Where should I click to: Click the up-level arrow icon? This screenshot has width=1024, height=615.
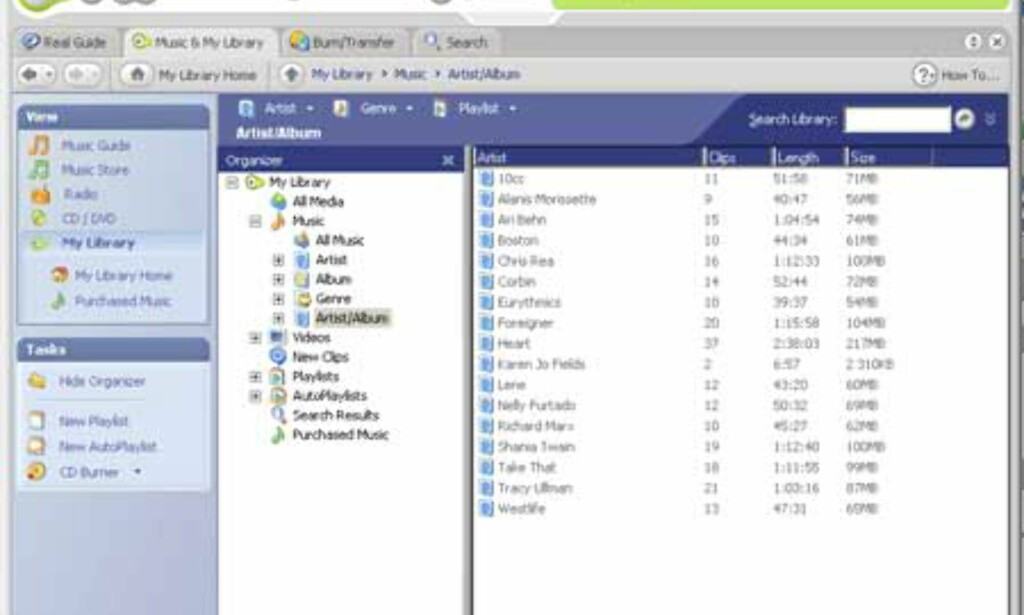291,74
